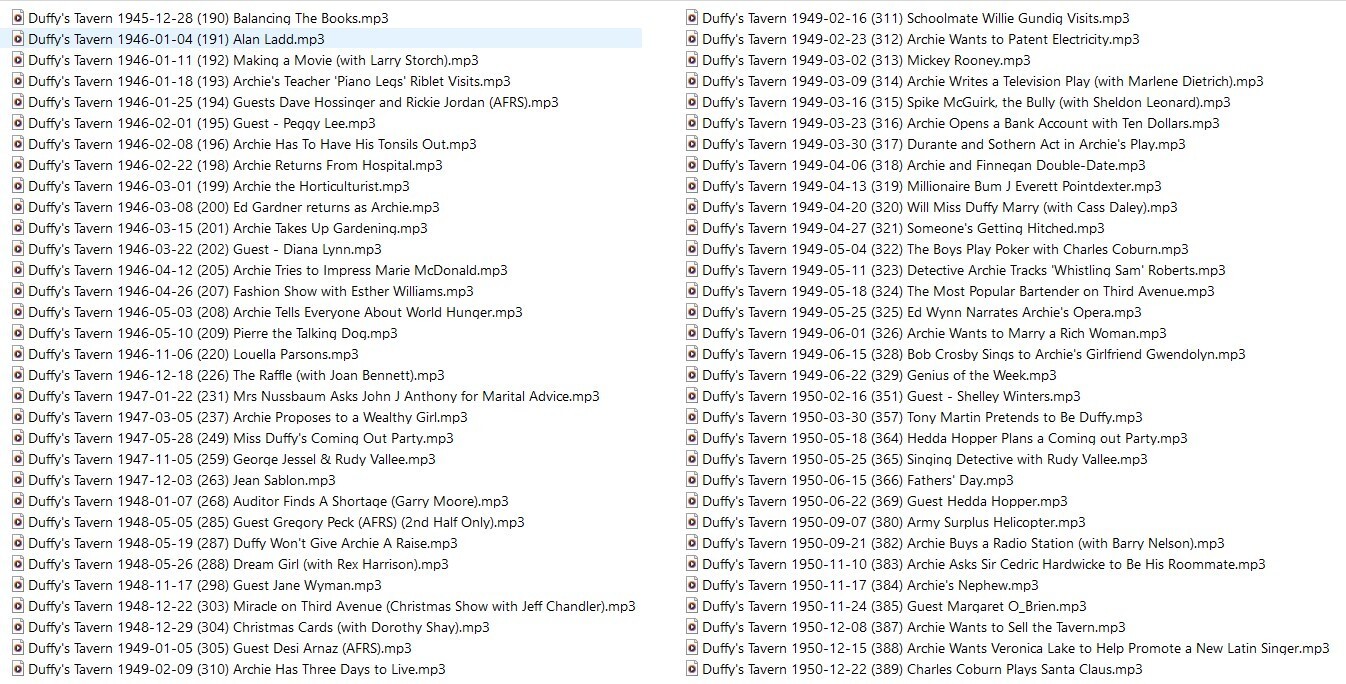Select 'The Boys Play Poker with Charles Coburn'
Viewport: 1346px width, 684px height.
click(x=945, y=249)
